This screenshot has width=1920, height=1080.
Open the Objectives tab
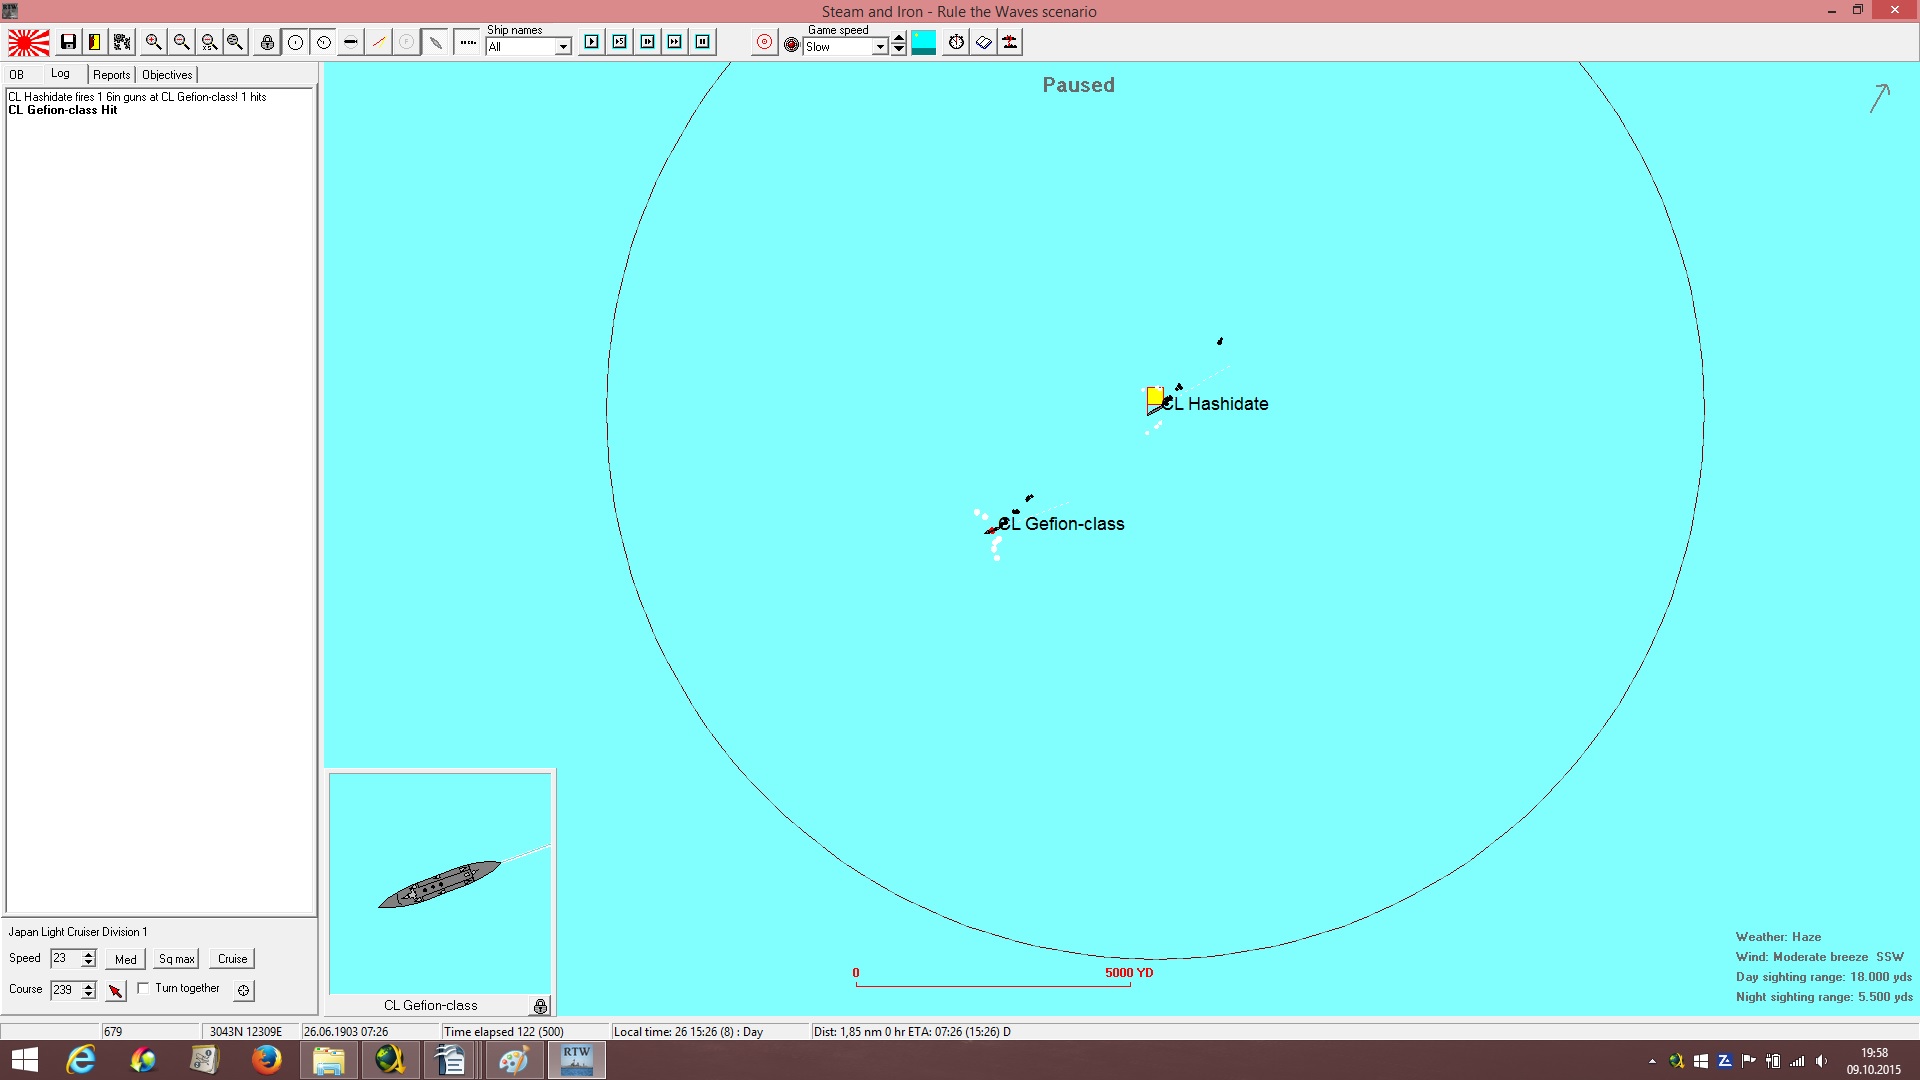click(167, 75)
